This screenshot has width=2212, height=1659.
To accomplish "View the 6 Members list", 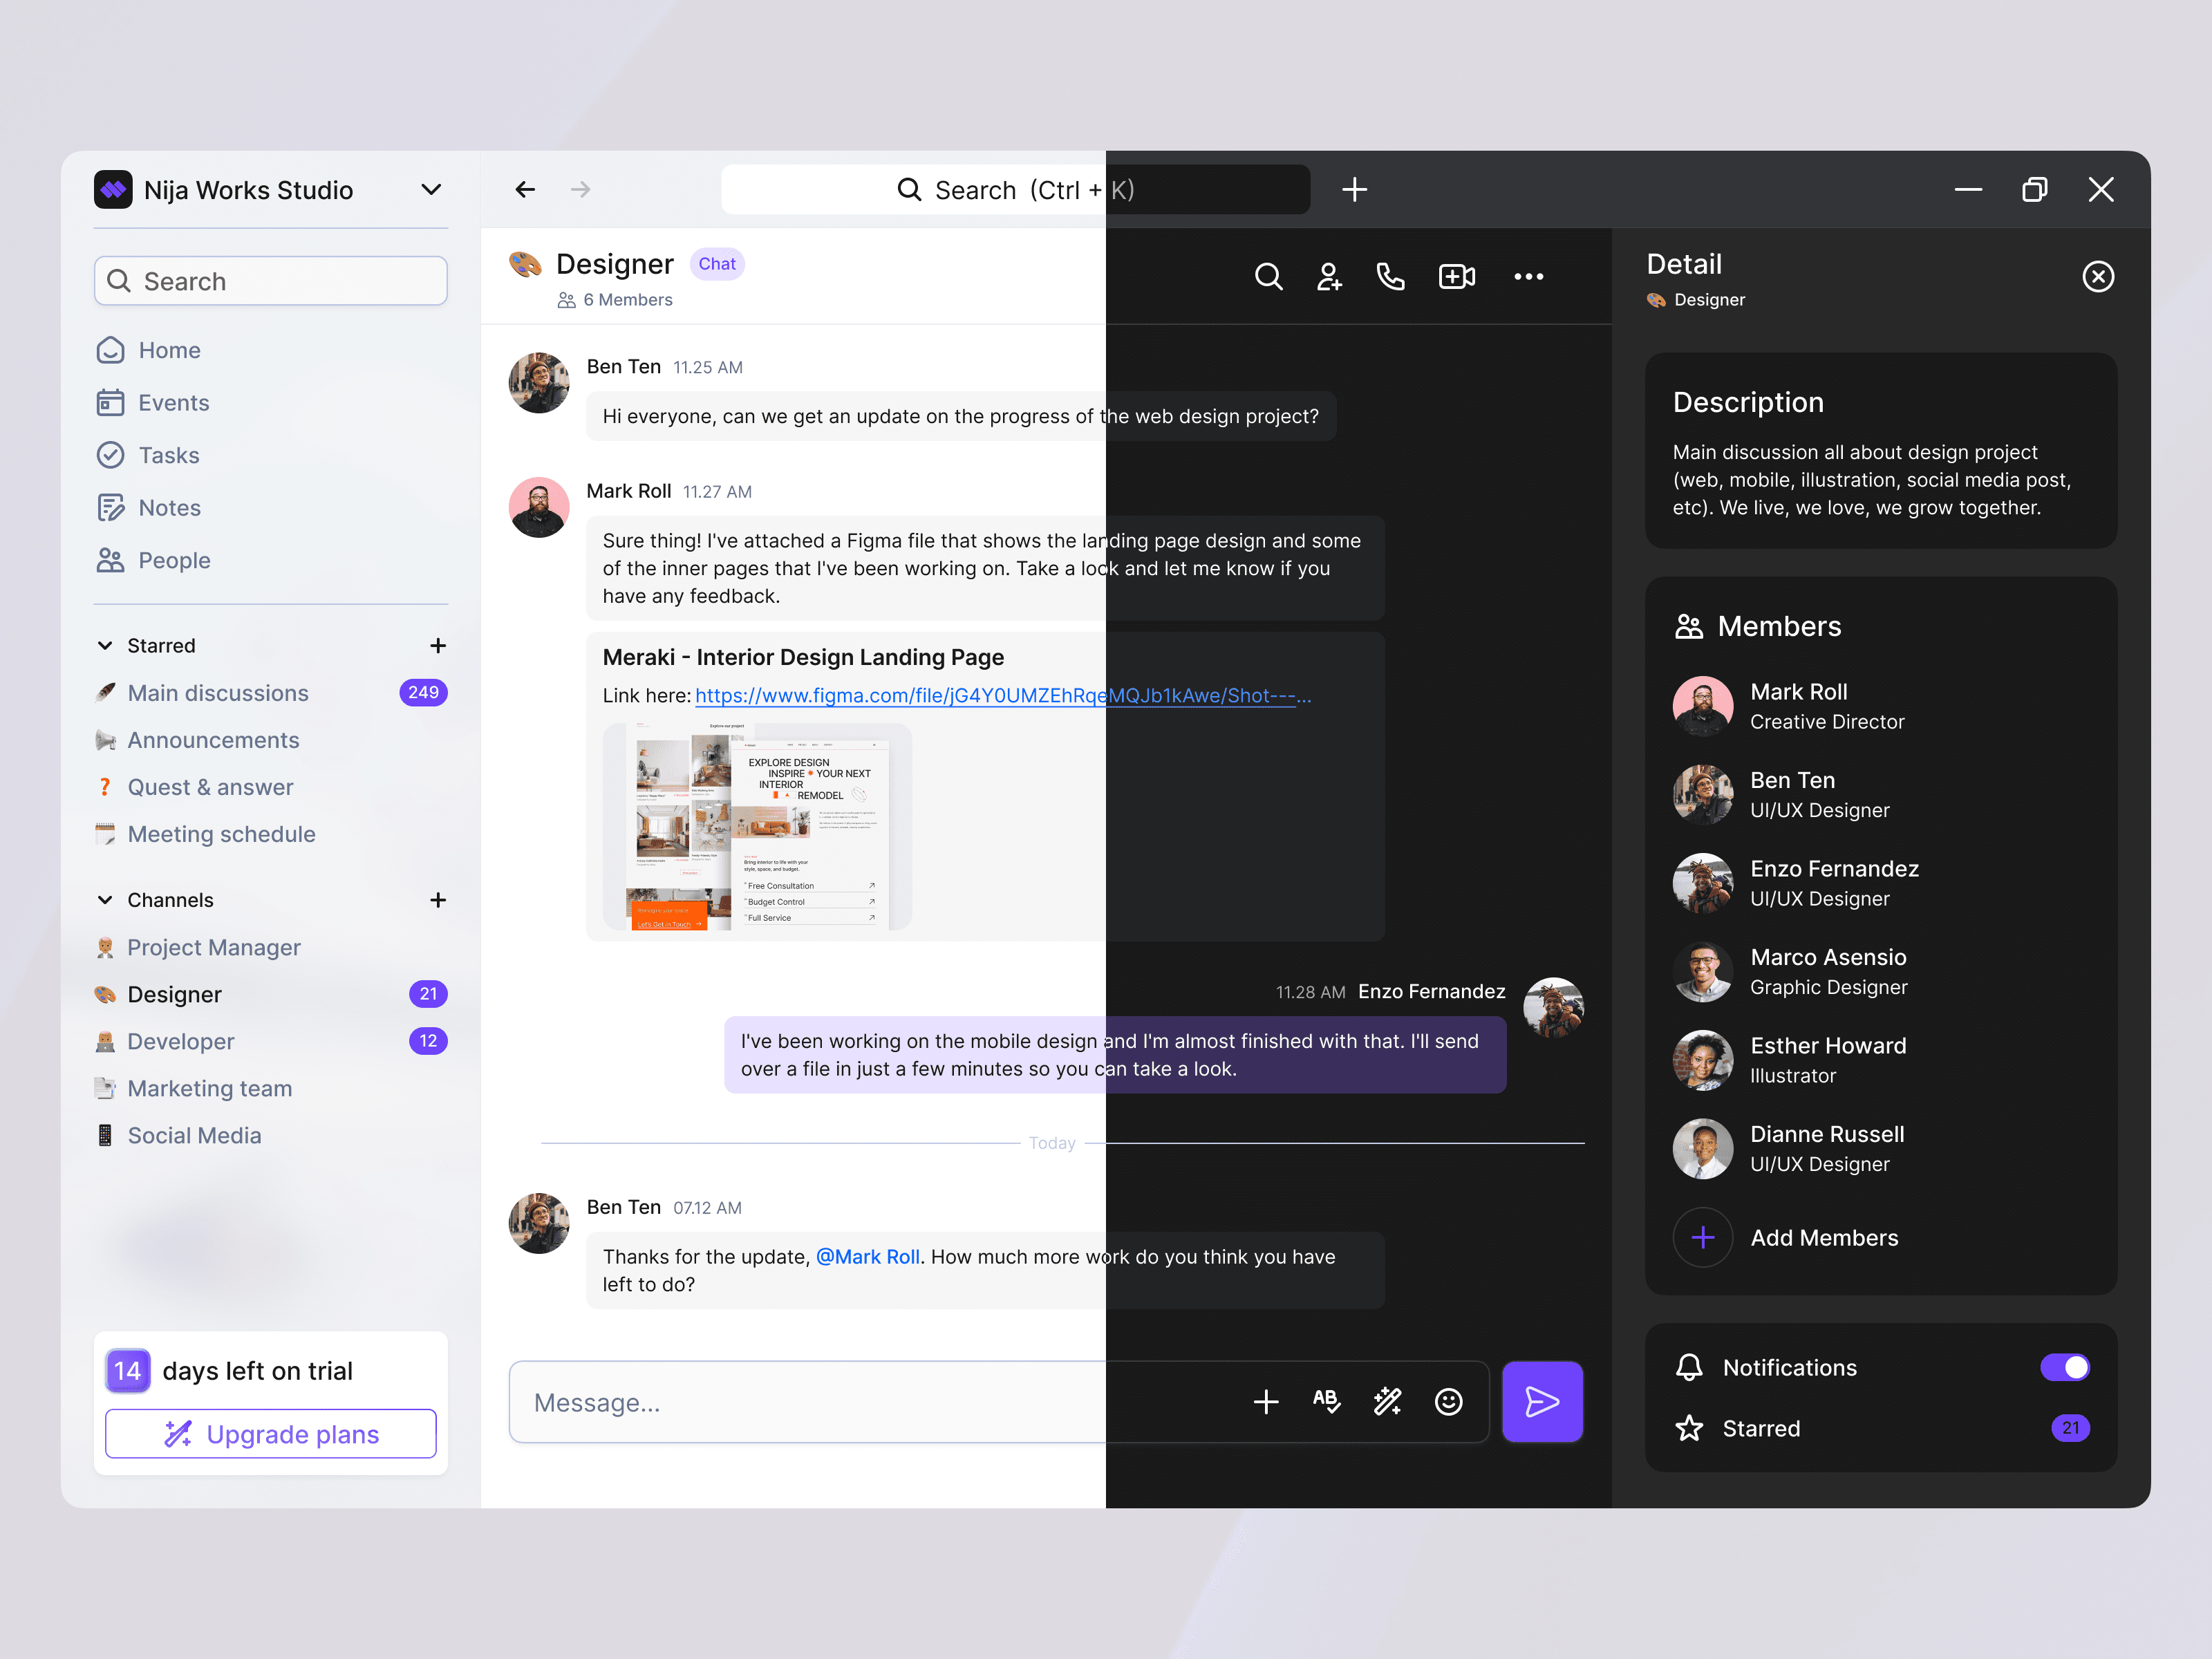I will 616,300.
